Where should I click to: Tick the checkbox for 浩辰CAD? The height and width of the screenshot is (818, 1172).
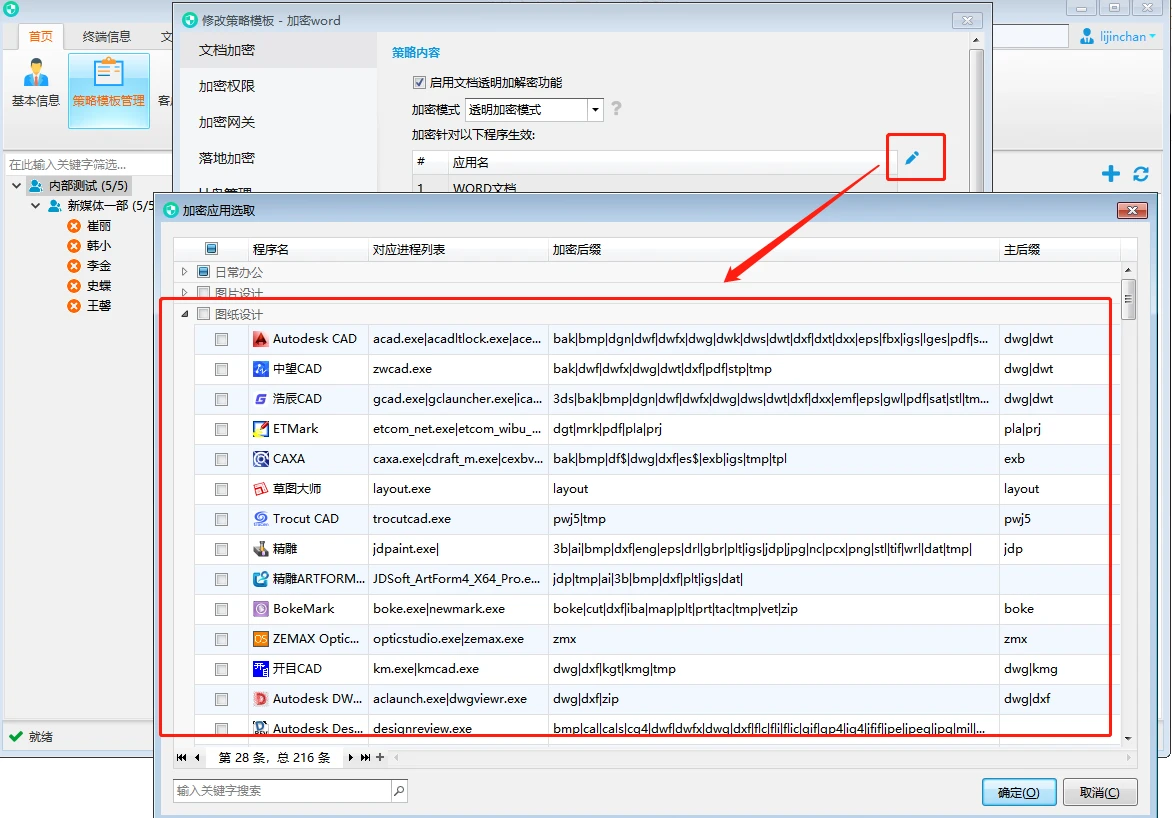click(221, 399)
